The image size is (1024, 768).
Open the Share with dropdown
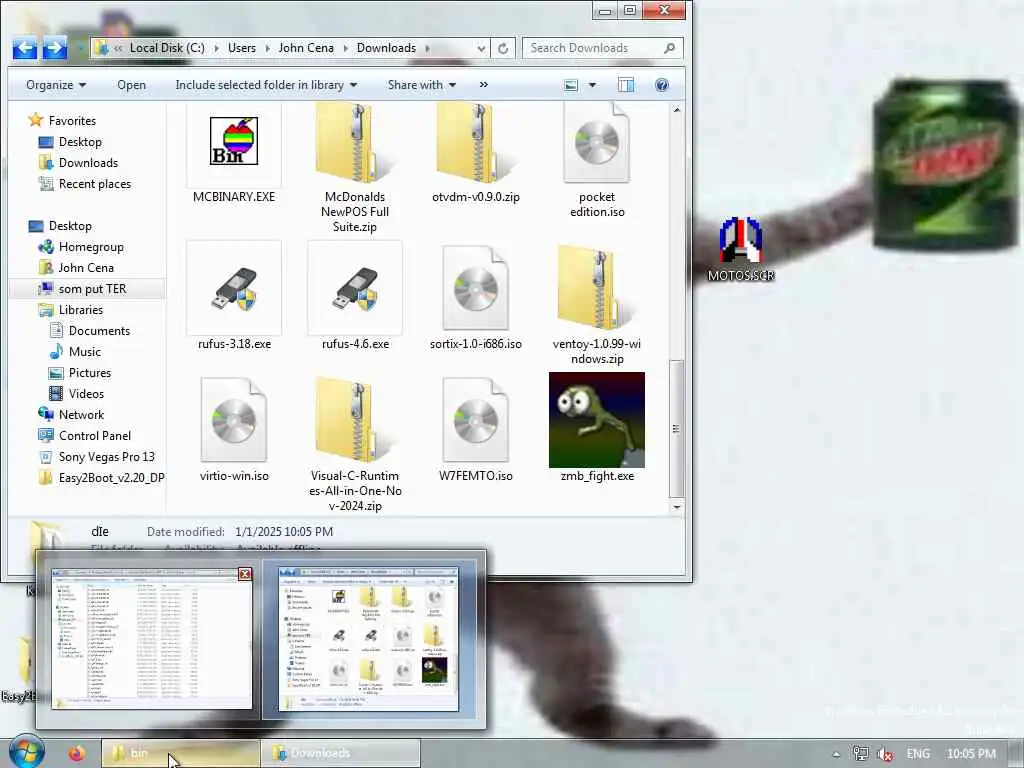click(x=421, y=85)
